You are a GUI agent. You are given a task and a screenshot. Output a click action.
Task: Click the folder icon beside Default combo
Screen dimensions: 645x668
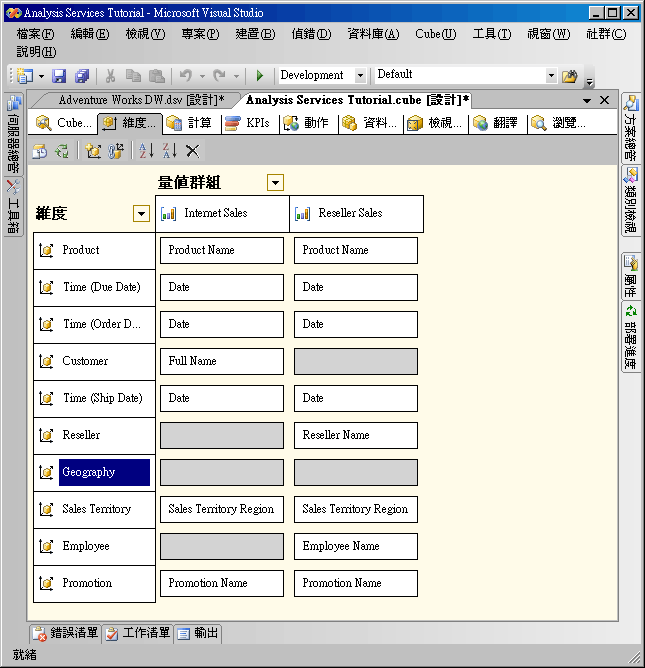click(570, 76)
